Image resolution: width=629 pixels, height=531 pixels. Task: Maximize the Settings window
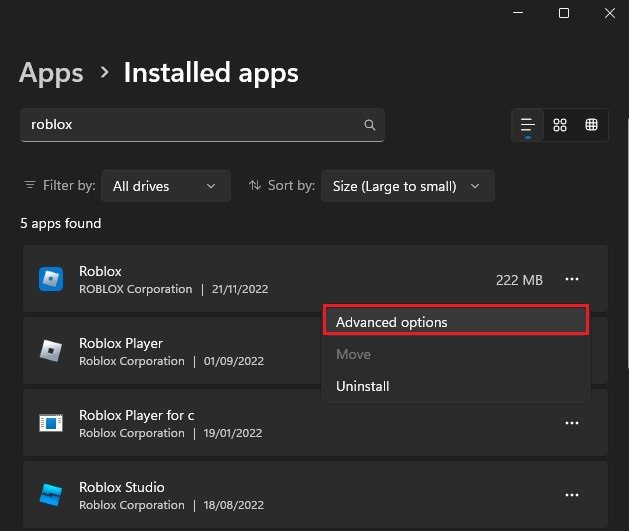tap(564, 13)
